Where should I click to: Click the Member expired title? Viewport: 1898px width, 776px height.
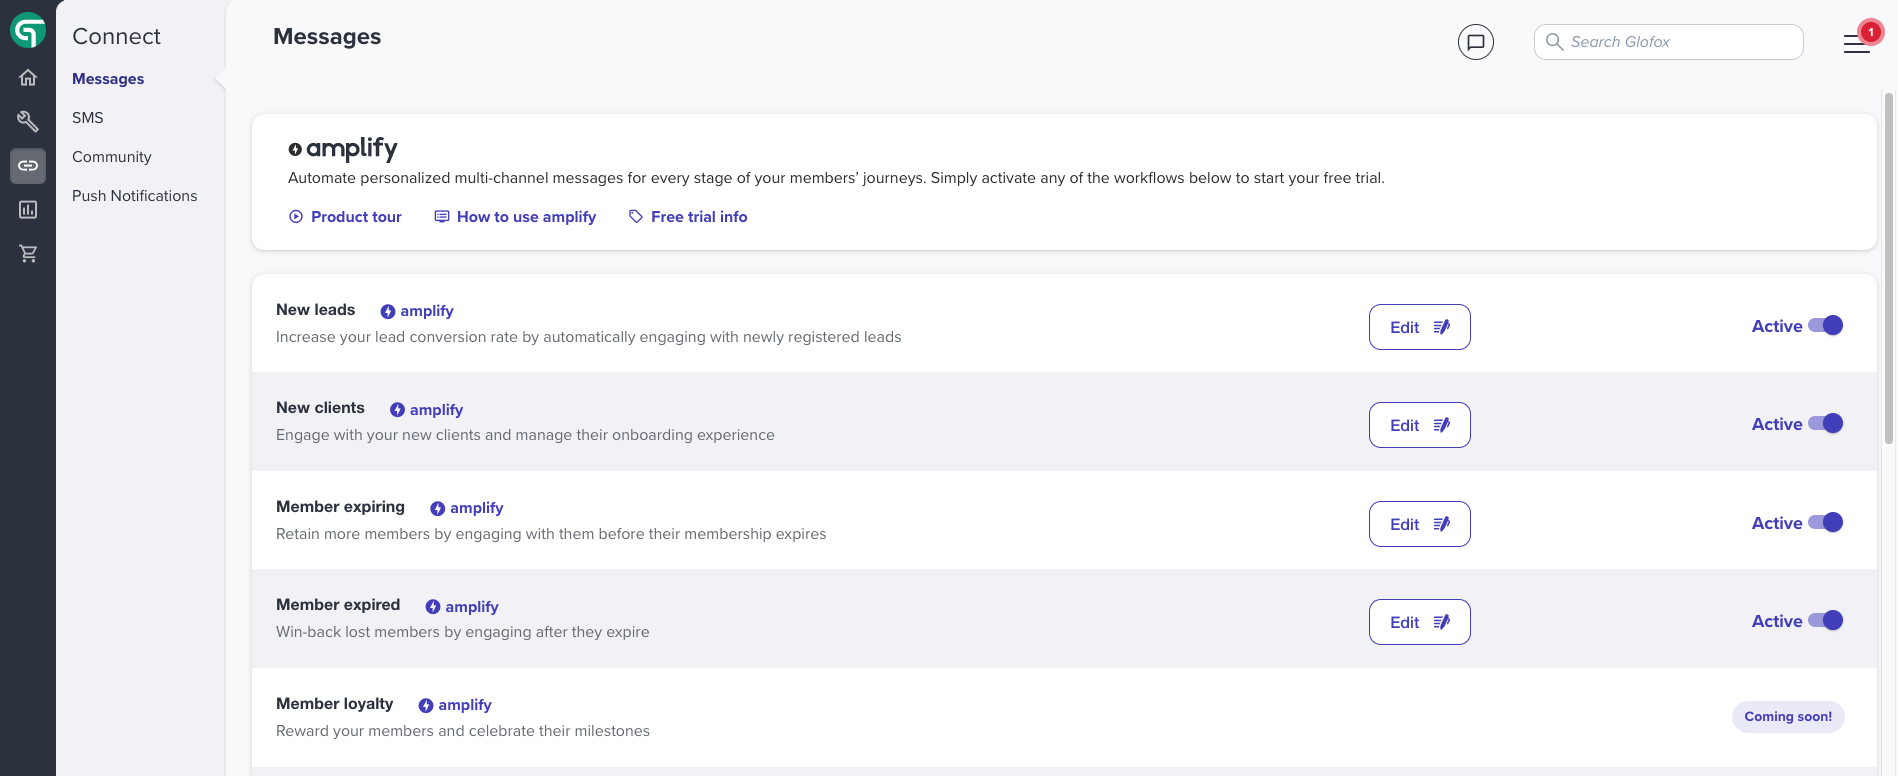(338, 605)
